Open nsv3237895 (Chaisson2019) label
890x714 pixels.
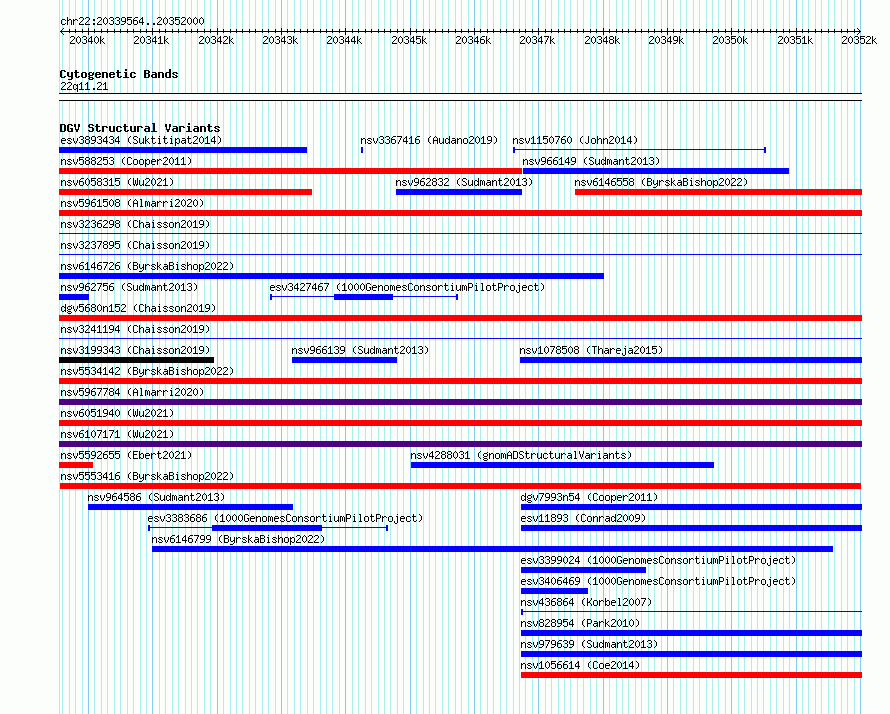135,245
